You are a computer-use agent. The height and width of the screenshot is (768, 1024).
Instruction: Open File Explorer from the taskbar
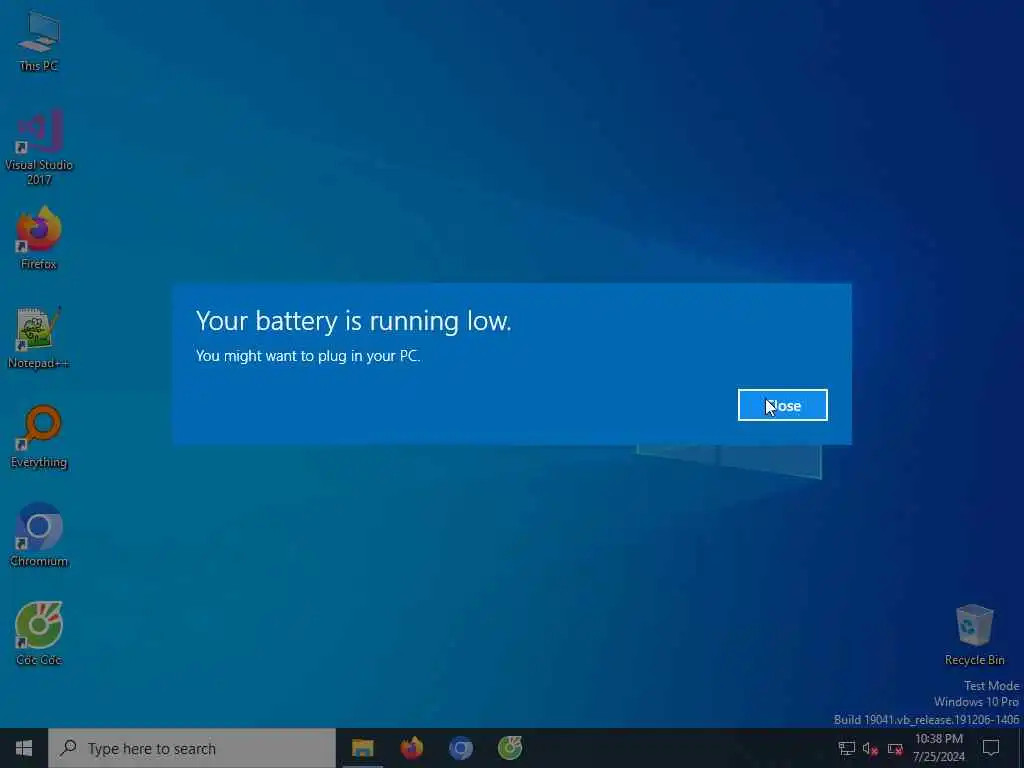click(362, 748)
